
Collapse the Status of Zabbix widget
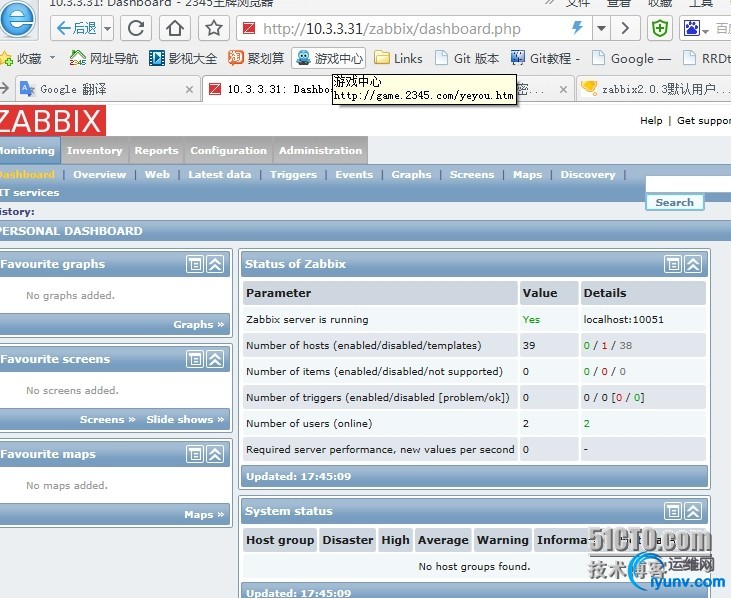click(x=693, y=264)
